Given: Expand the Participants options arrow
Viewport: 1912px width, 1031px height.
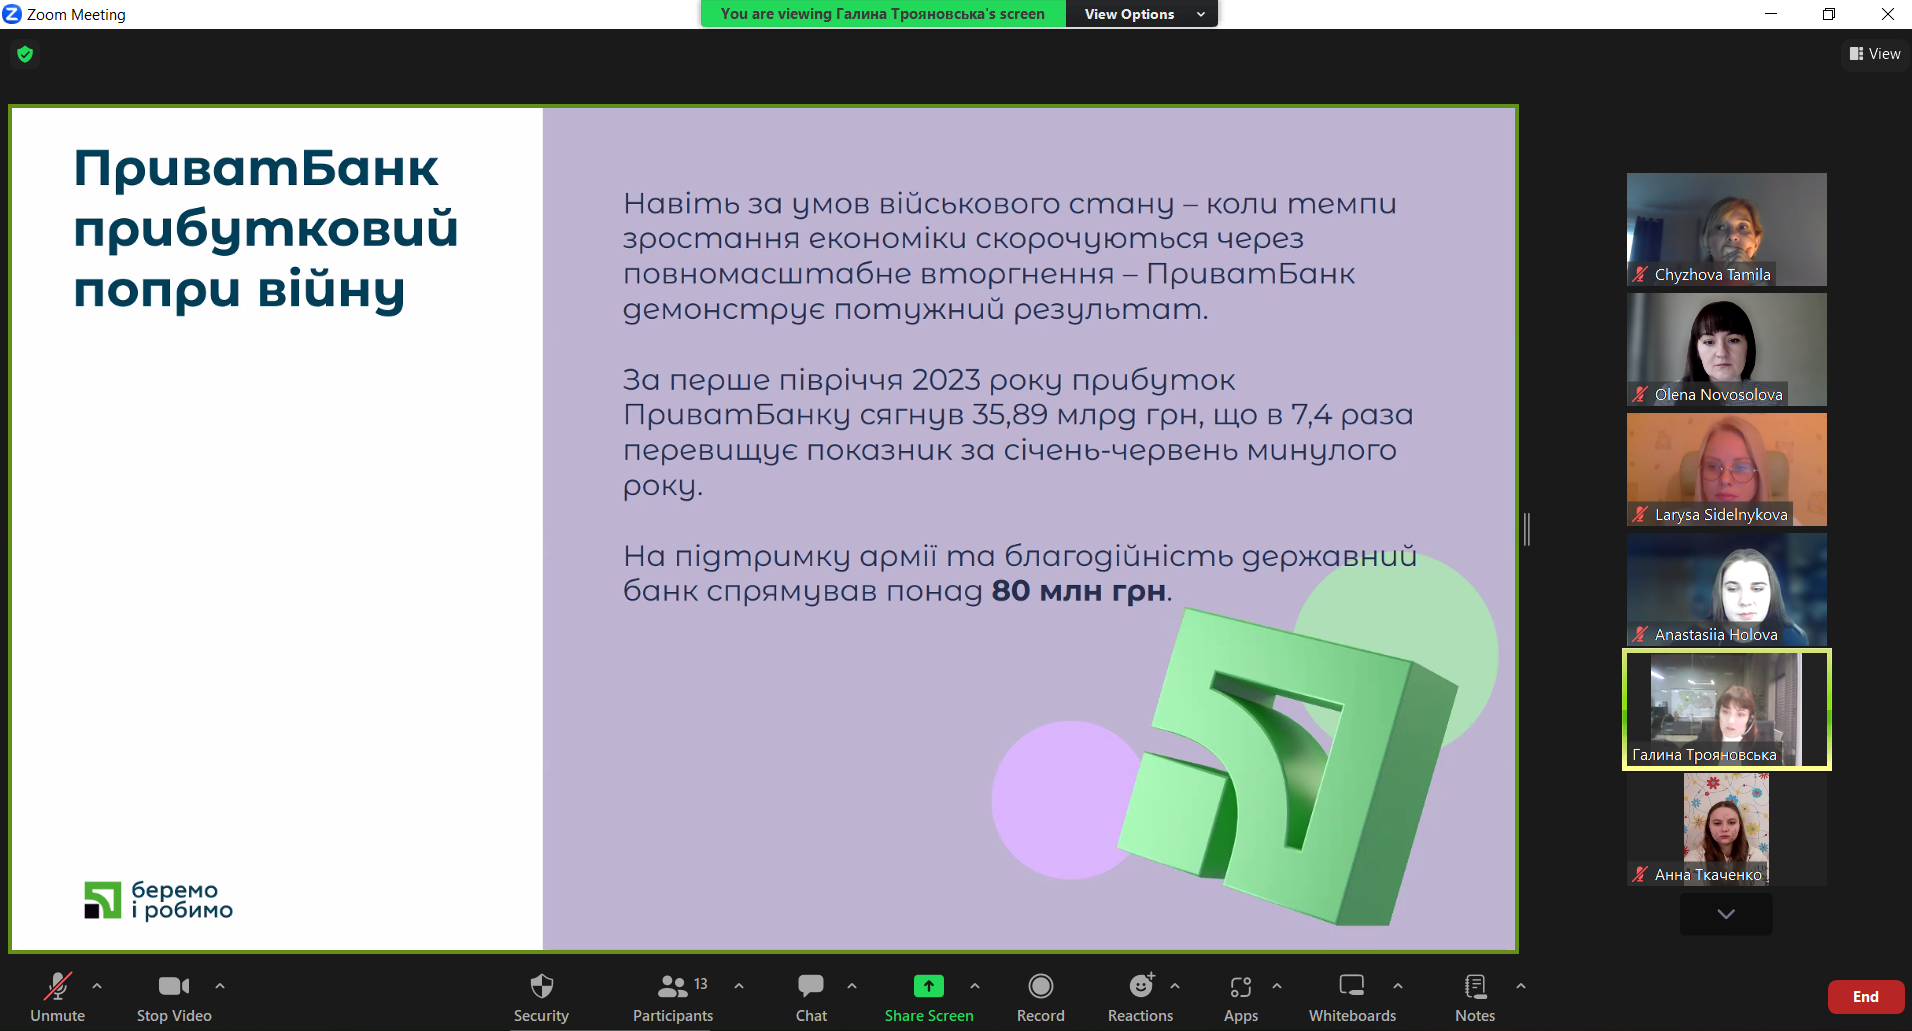Looking at the screenshot, I should [x=739, y=986].
